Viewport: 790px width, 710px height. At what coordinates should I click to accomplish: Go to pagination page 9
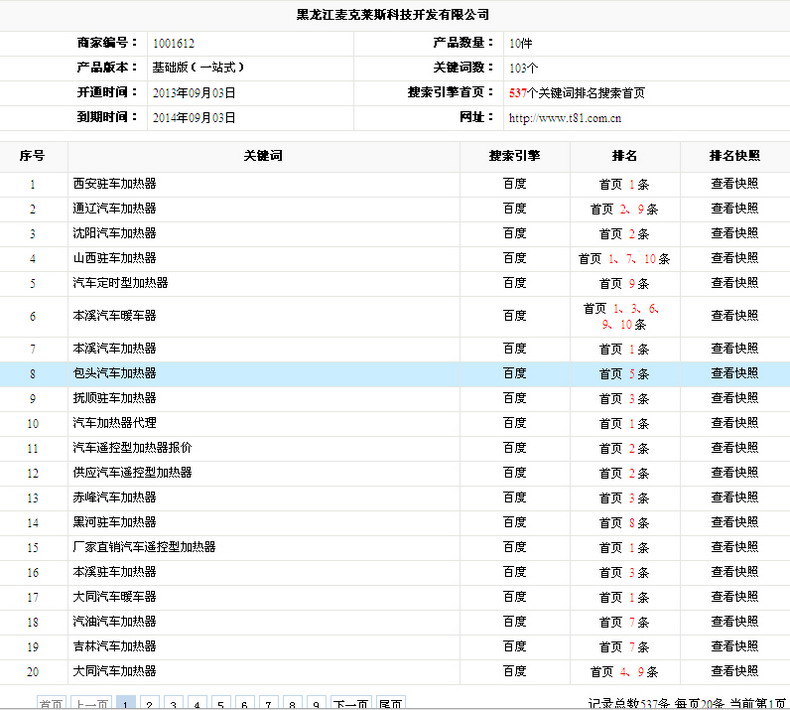tap(316, 703)
